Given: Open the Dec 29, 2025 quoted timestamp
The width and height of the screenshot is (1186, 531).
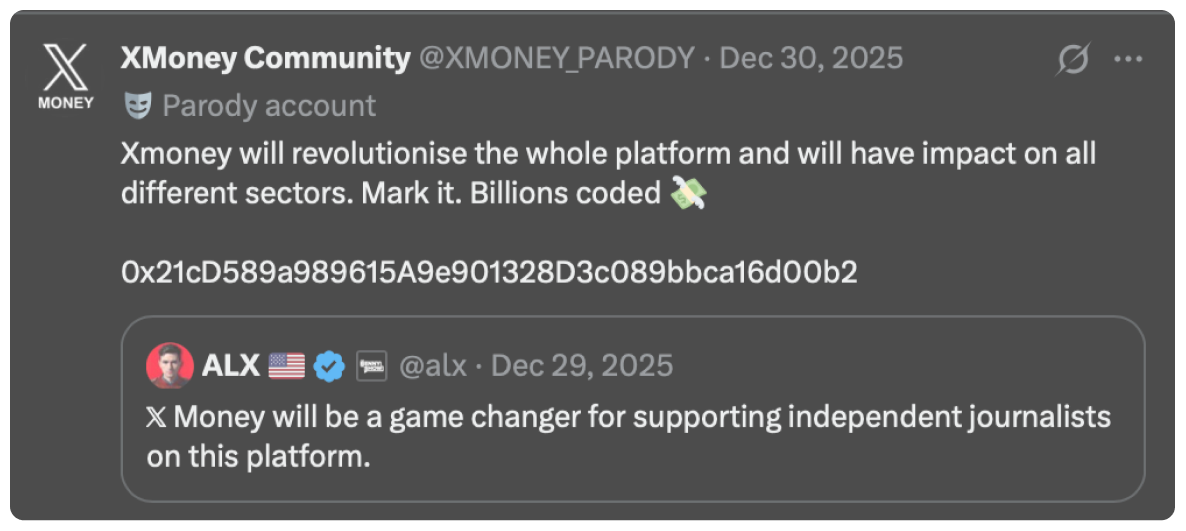Looking at the screenshot, I should [582, 366].
